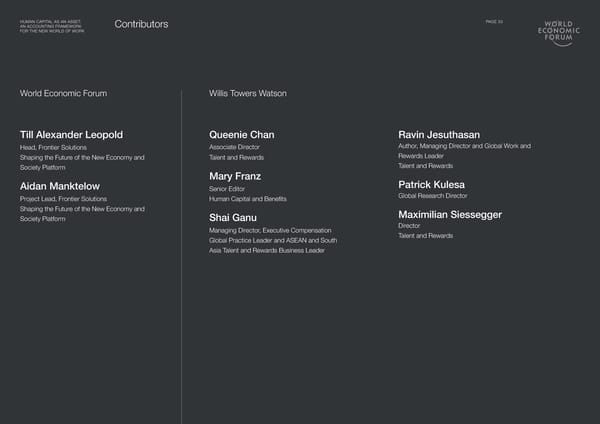Click 'Talent and Rewards' under Maximilian Siessegger
600x424 pixels.
click(426, 236)
